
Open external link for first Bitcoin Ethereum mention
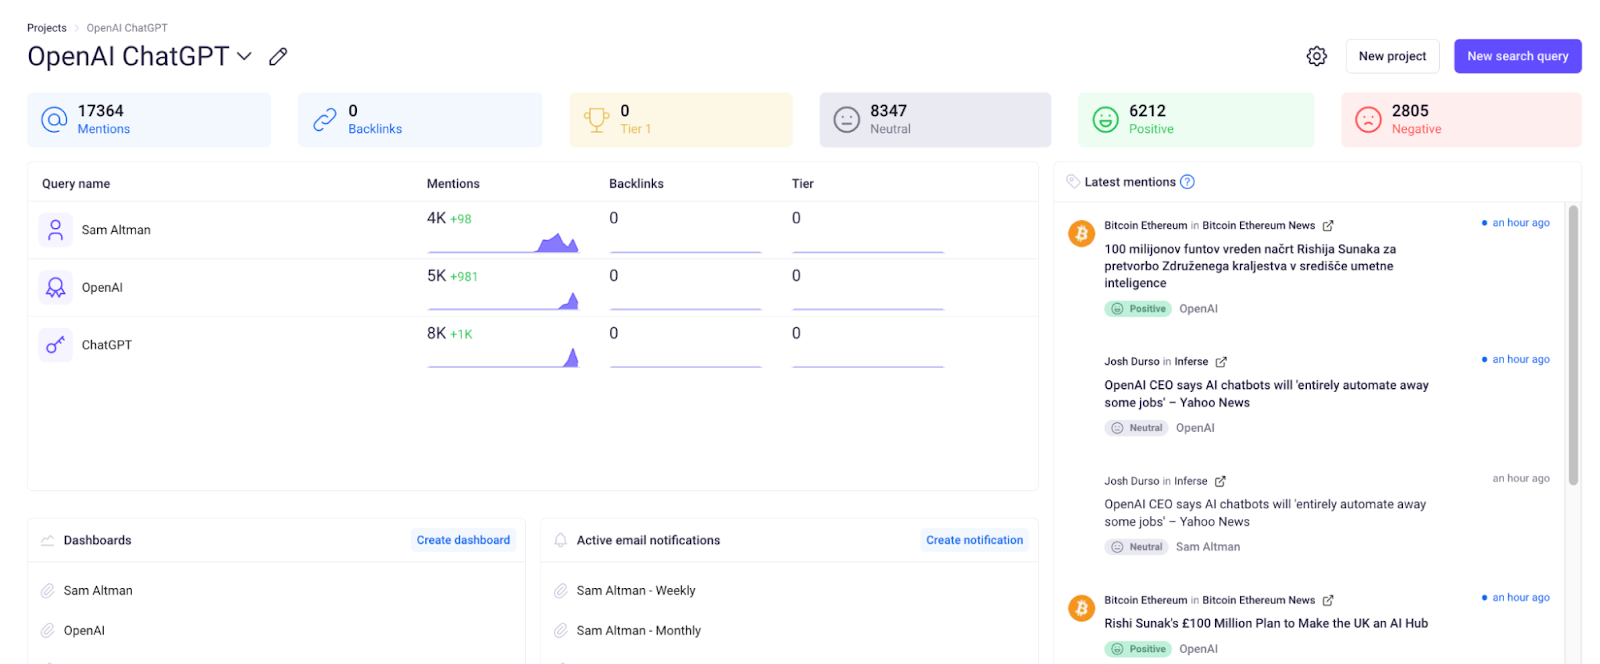click(1328, 226)
